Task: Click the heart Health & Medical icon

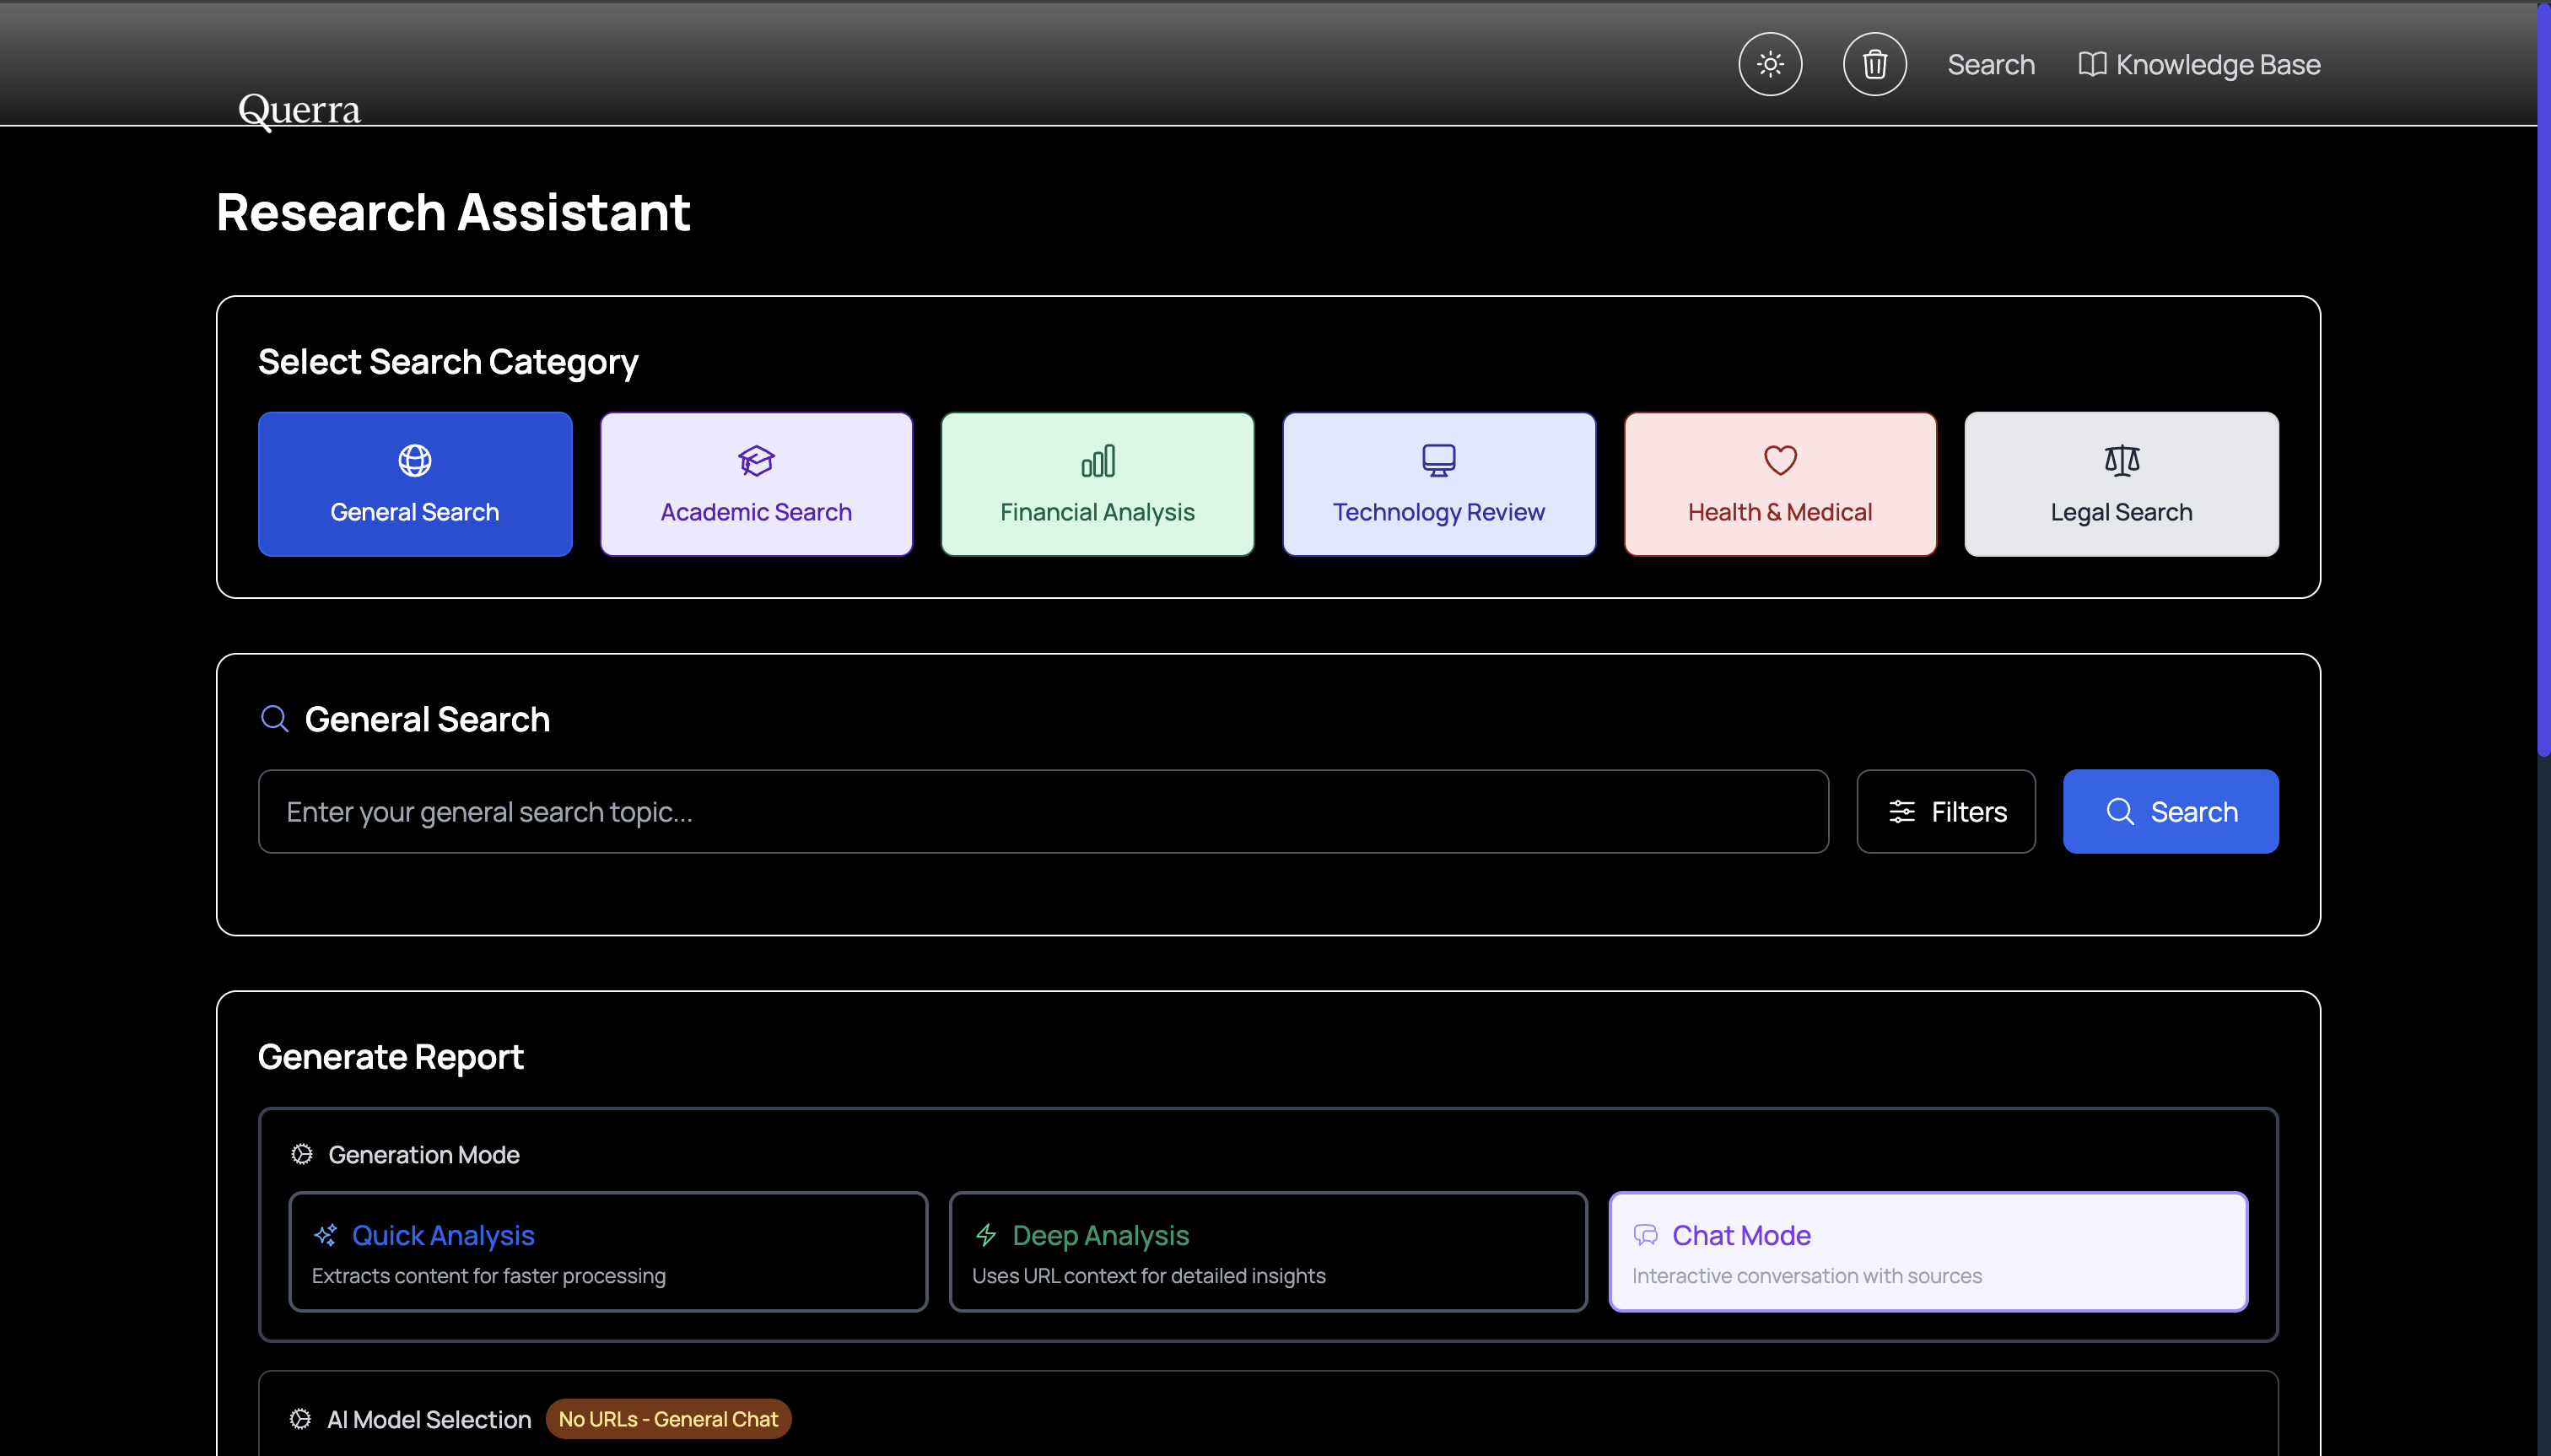Action: 1780,460
